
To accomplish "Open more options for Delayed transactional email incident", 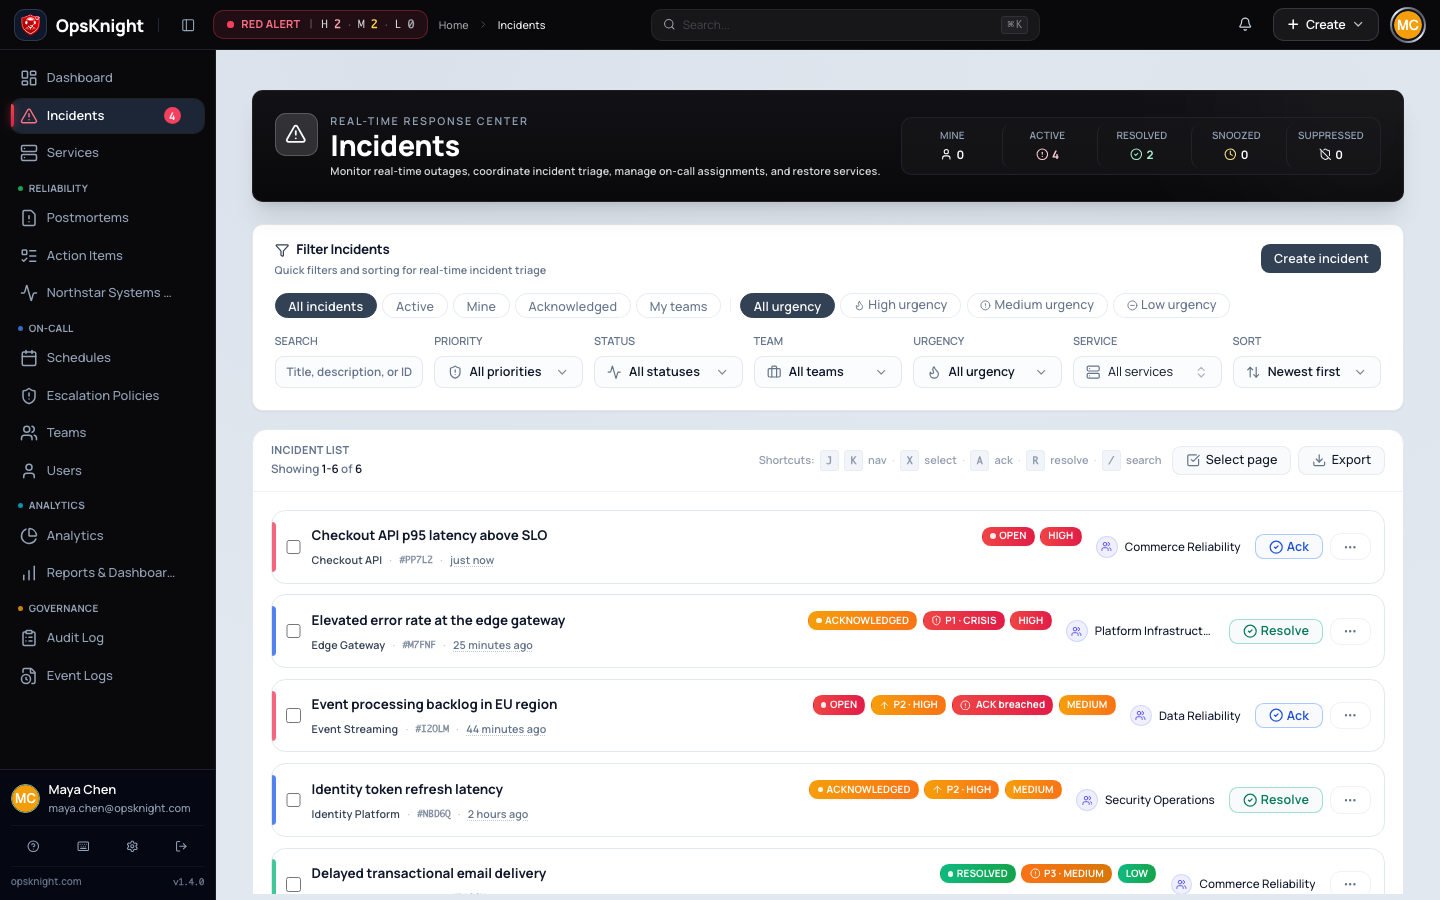I will pos(1350,884).
